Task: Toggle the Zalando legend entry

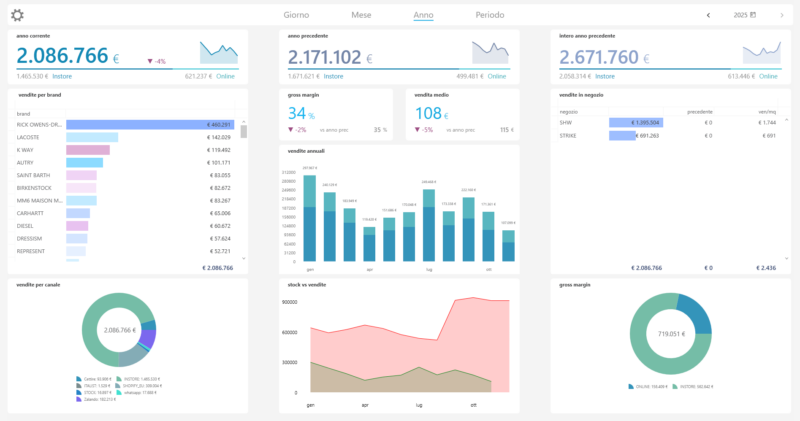Action: (96, 399)
